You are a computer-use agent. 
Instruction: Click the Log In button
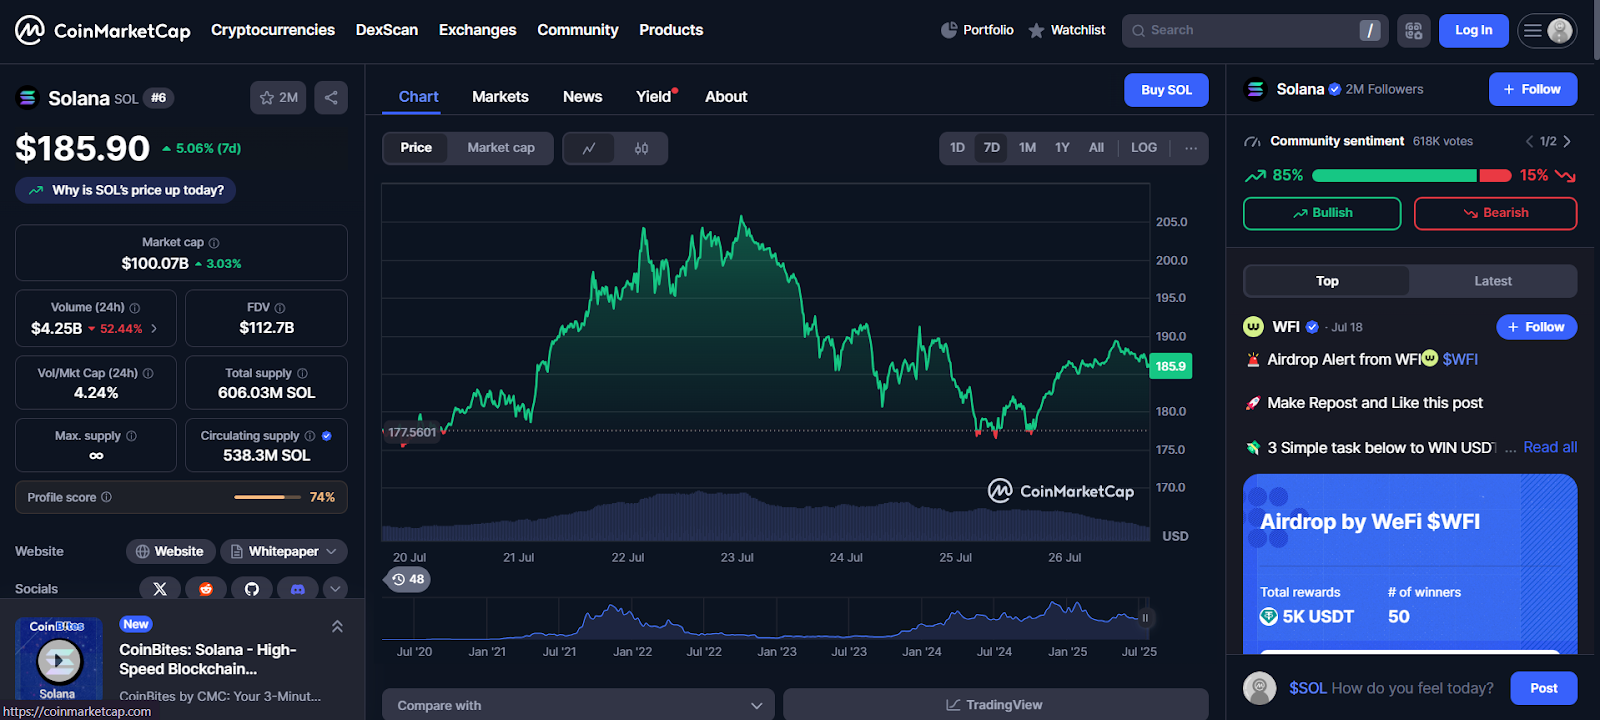[1473, 31]
